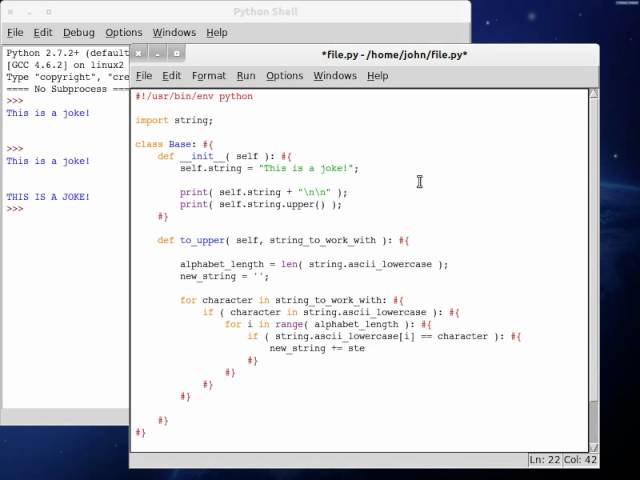
Task: Open the Python Shell Help menu
Action: coord(217,32)
